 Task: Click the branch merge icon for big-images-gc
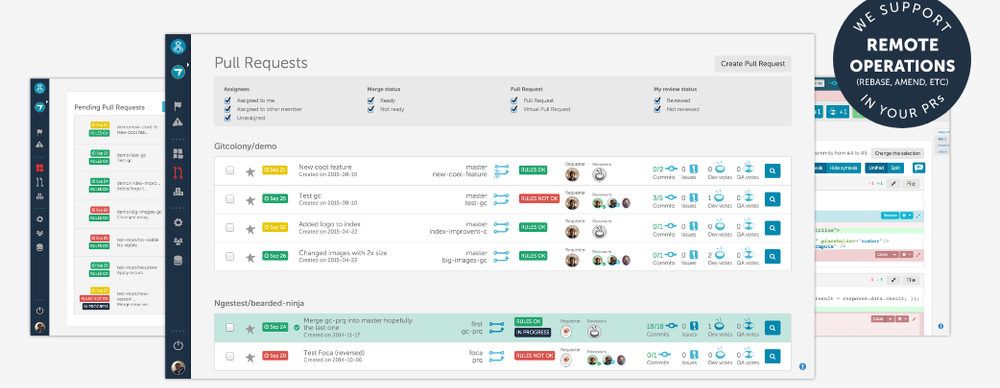click(x=501, y=256)
